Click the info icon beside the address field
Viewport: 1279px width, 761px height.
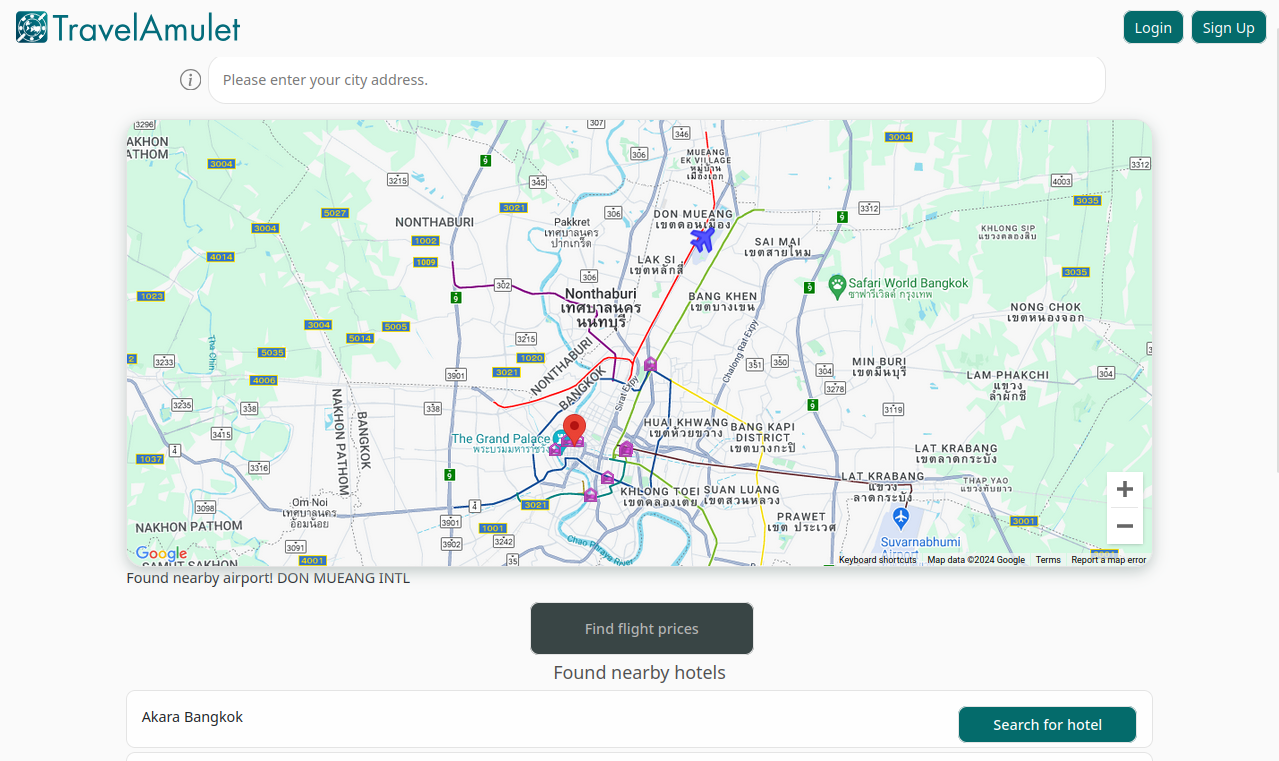tap(190, 79)
